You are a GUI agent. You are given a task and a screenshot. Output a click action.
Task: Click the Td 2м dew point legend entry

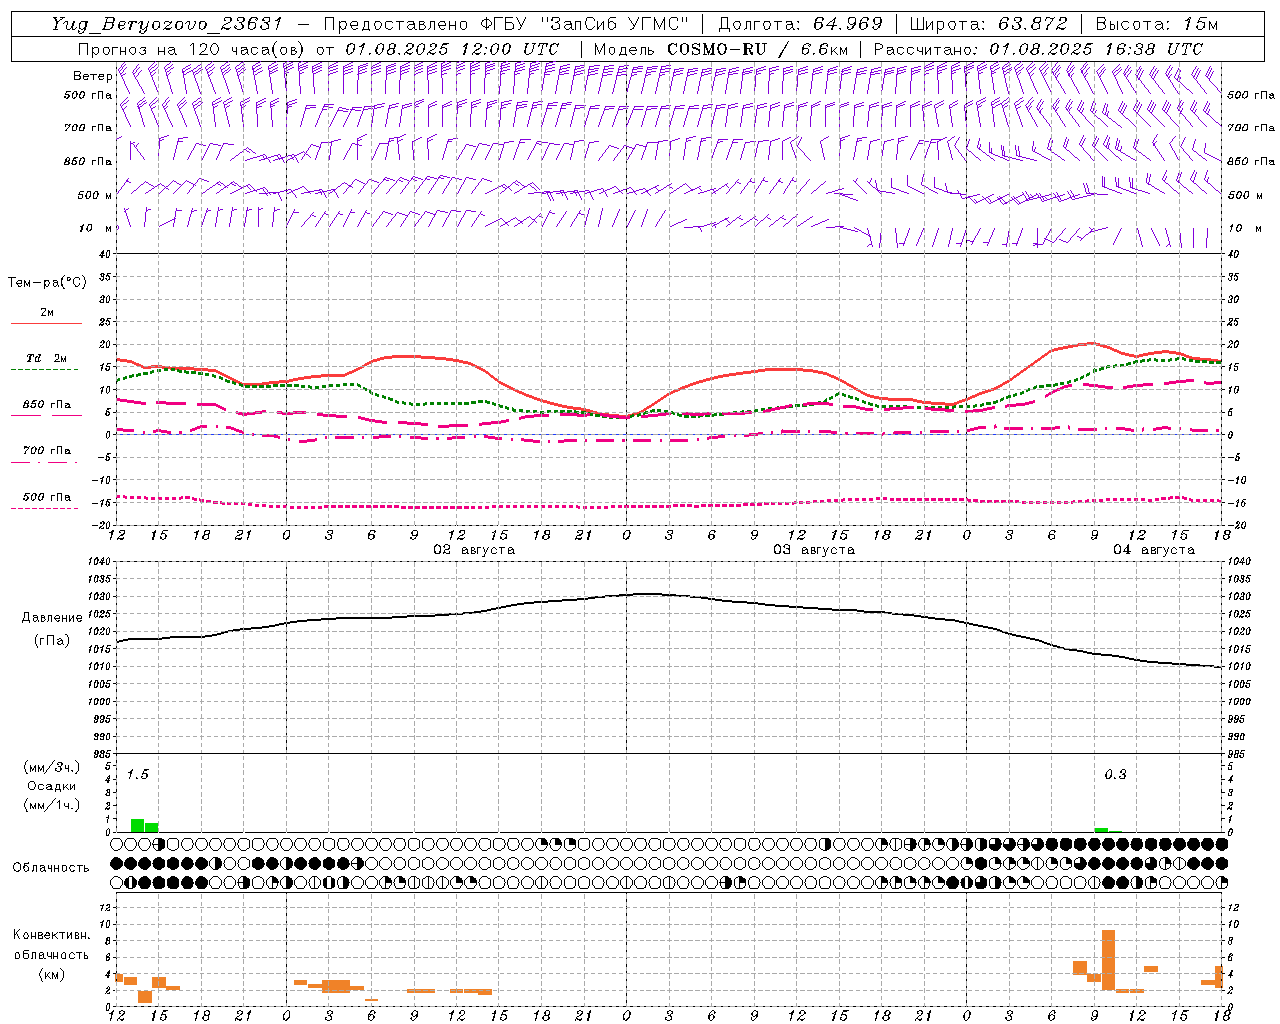pos(46,358)
